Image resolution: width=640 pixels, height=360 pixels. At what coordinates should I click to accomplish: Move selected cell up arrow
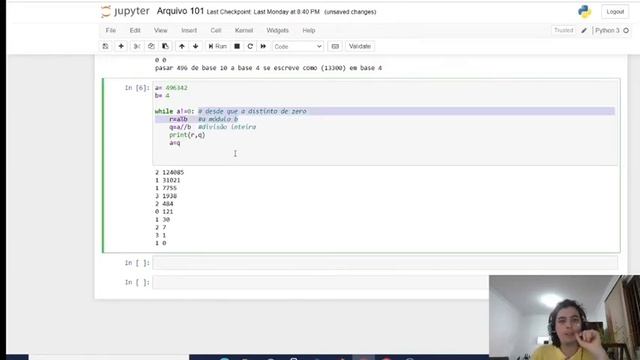click(182, 46)
